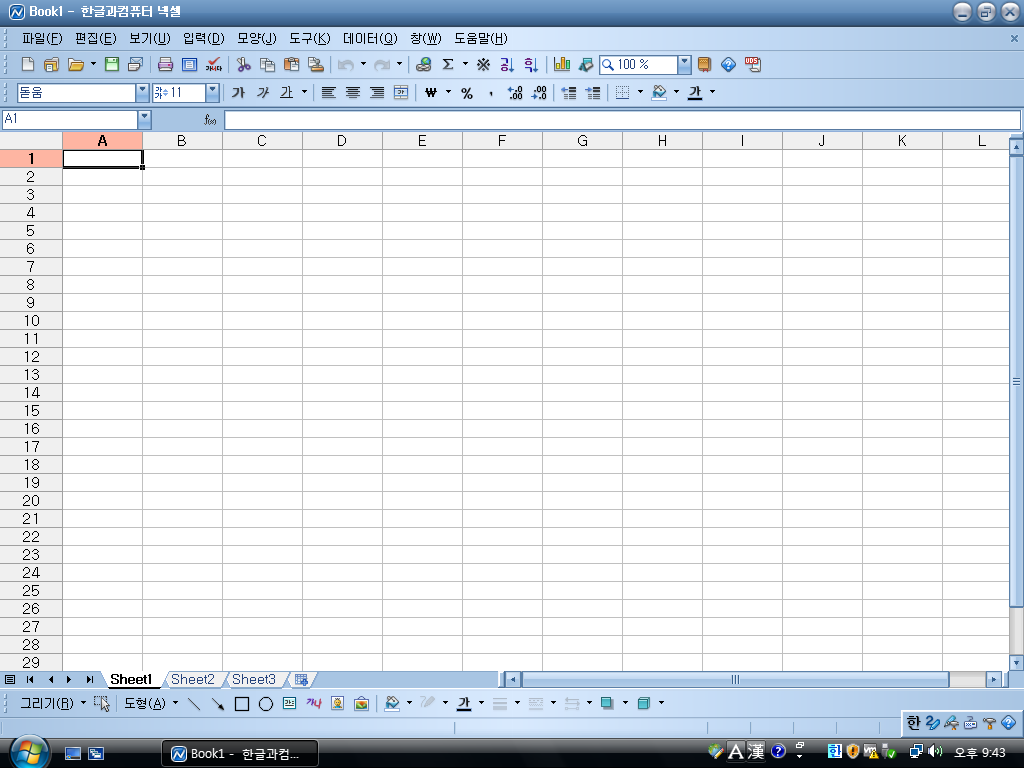Toggle italic text formatting

coord(263,93)
